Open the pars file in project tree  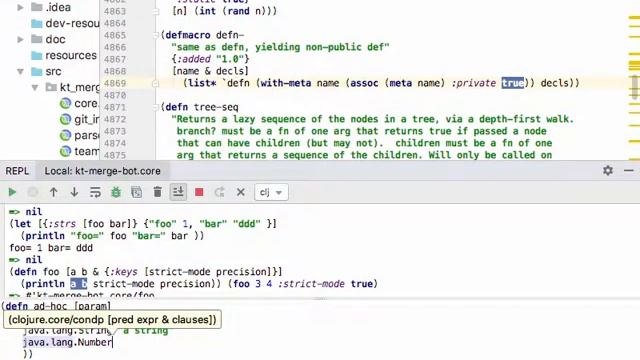[87, 135]
